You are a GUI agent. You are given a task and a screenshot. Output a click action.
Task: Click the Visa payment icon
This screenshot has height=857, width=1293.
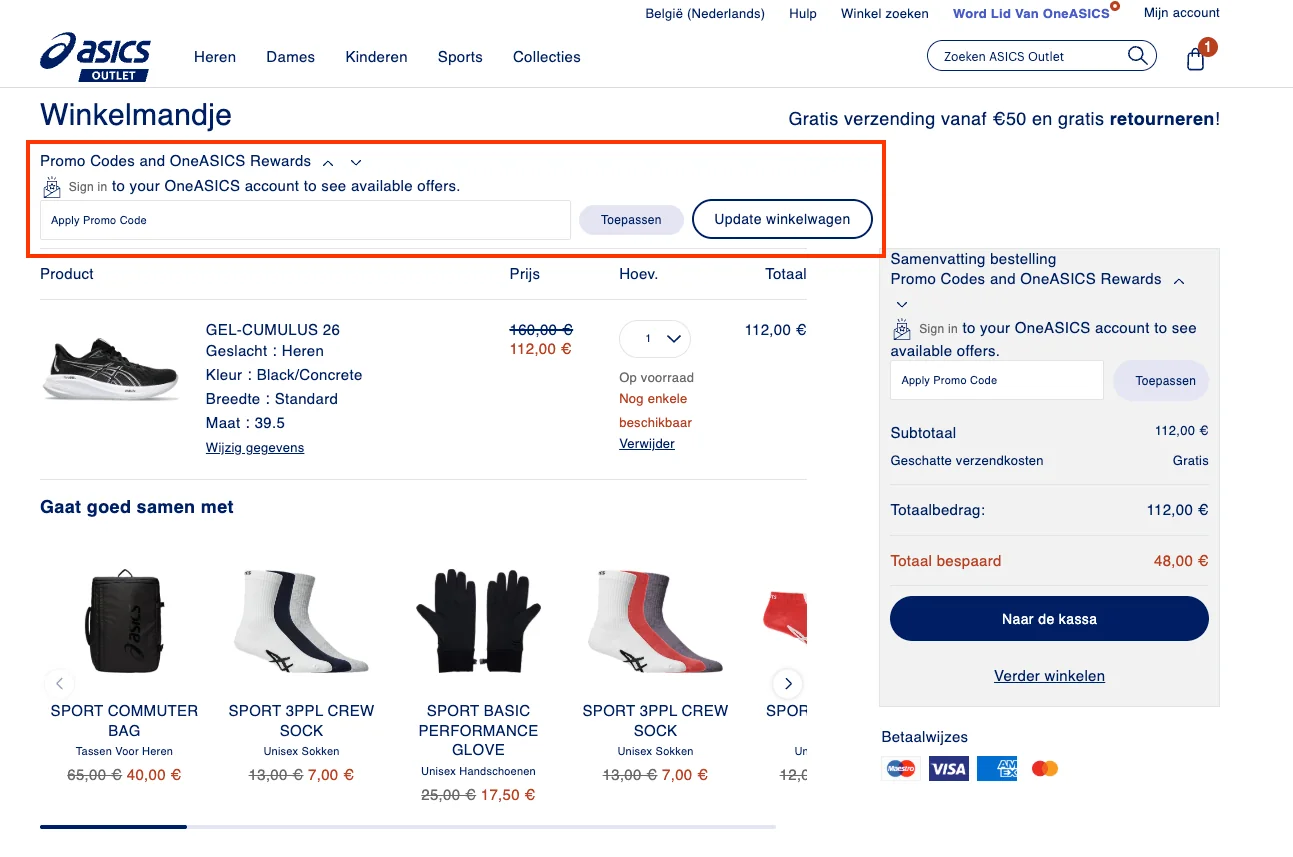[948, 767]
